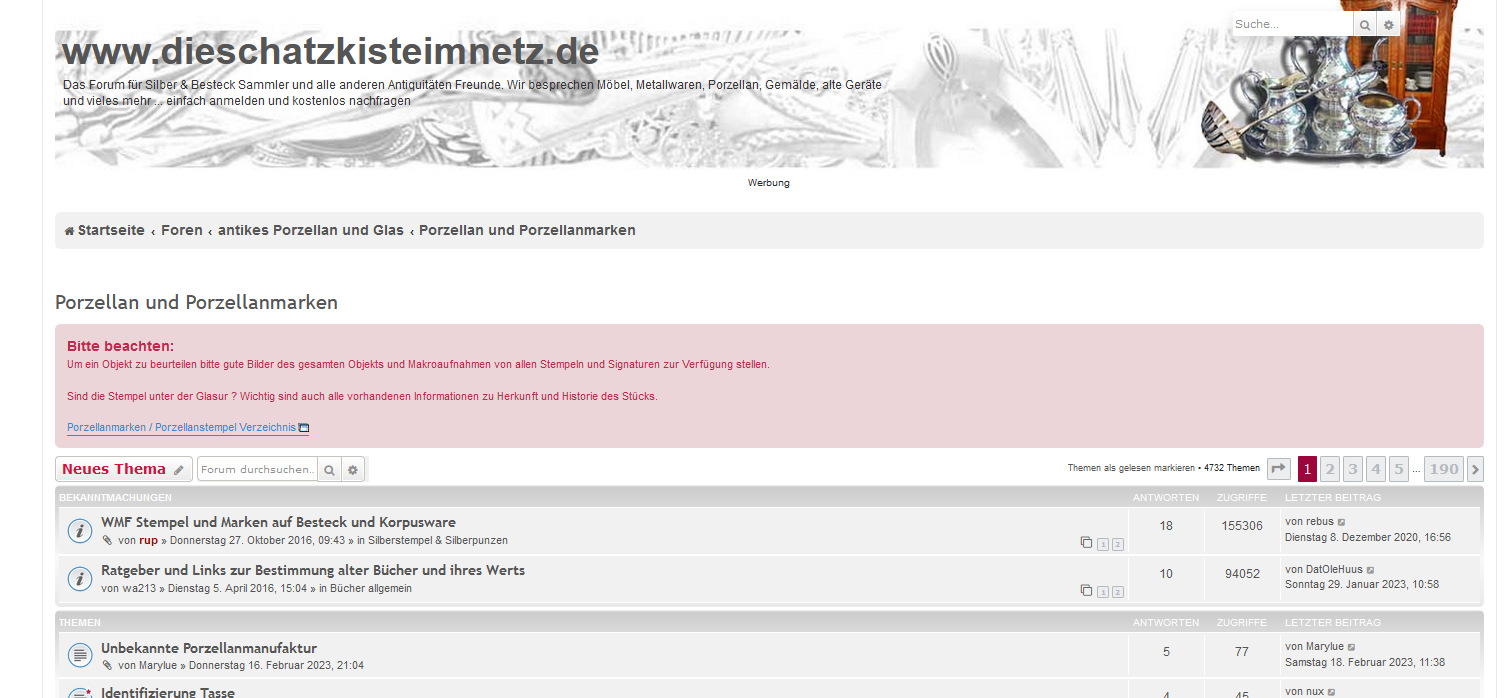This screenshot has height=698, width=1508.
Task: Open advanced search via the gear icon
Action: 352,468
